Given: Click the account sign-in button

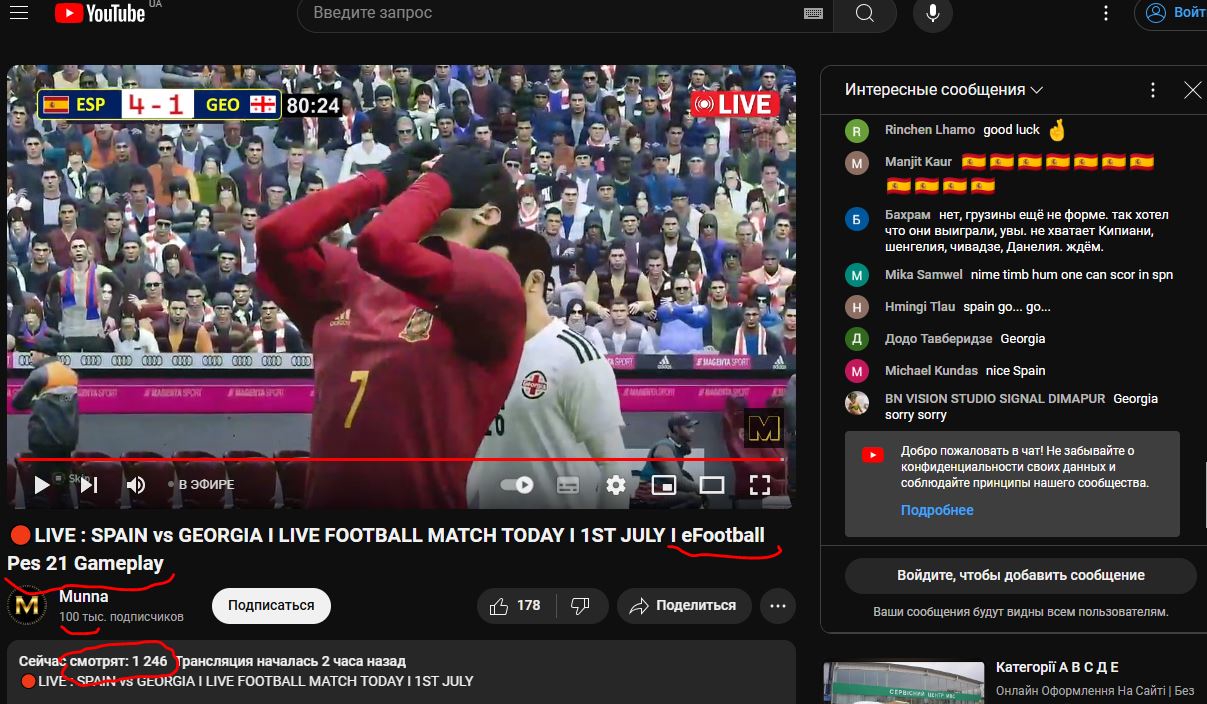Looking at the screenshot, I should (1172, 13).
